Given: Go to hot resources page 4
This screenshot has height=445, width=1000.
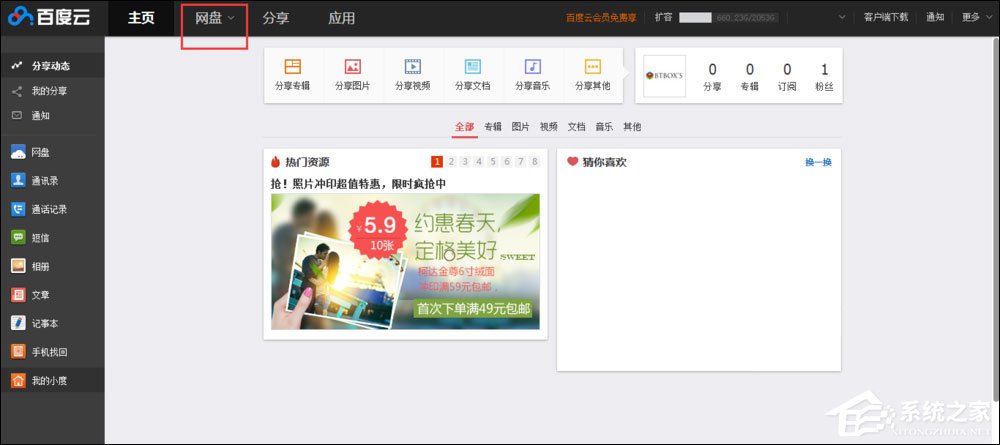Looking at the screenshot, I should click(479, 161).
